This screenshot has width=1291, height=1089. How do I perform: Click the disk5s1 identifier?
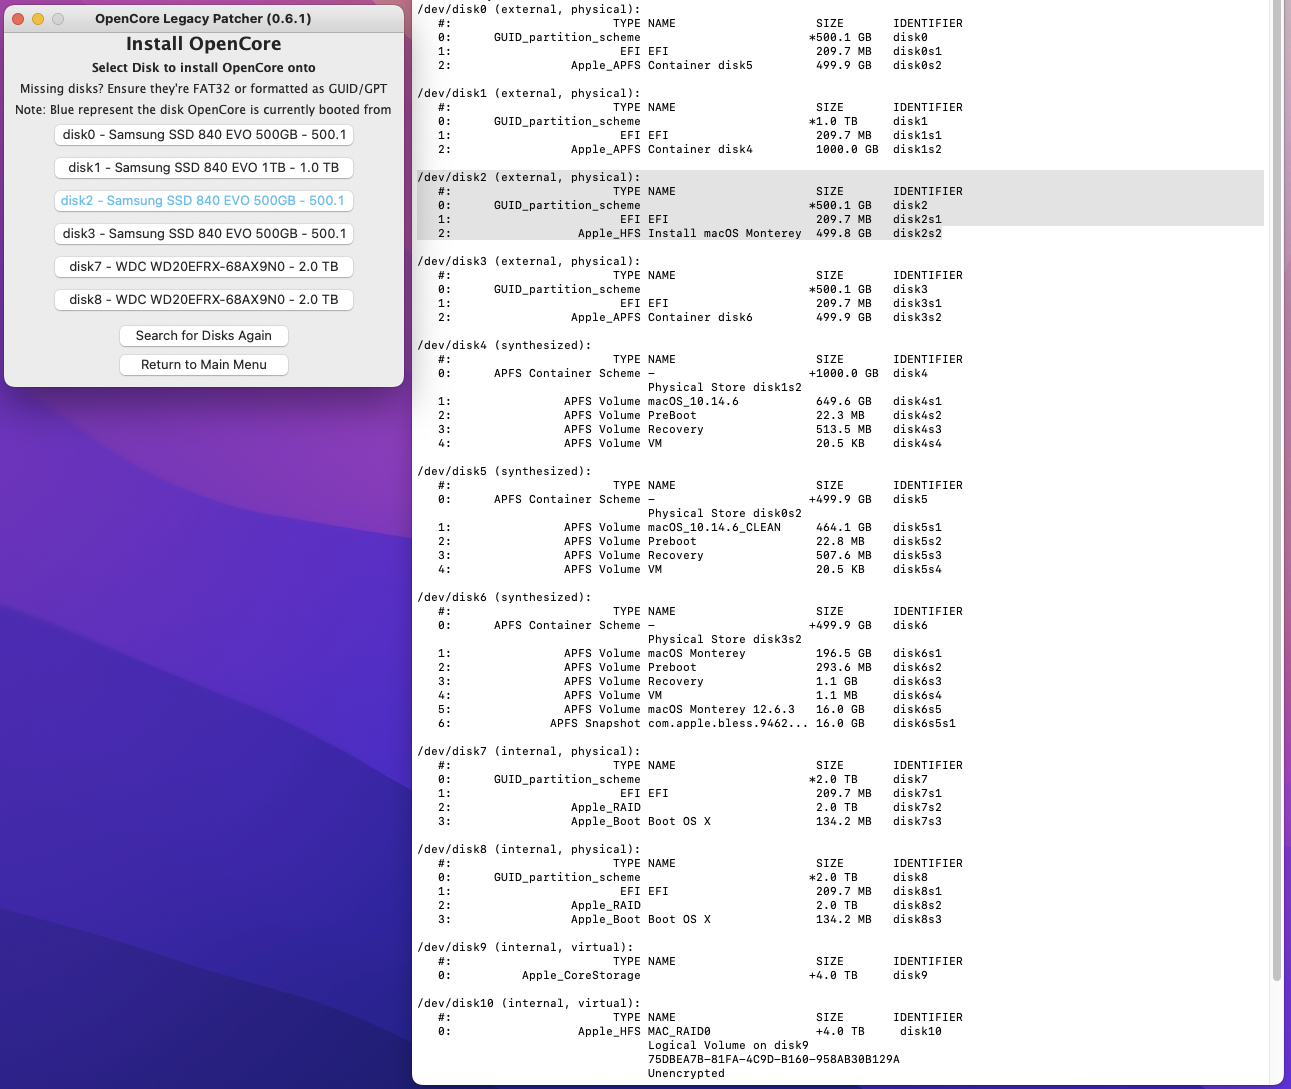click(917, 527)
